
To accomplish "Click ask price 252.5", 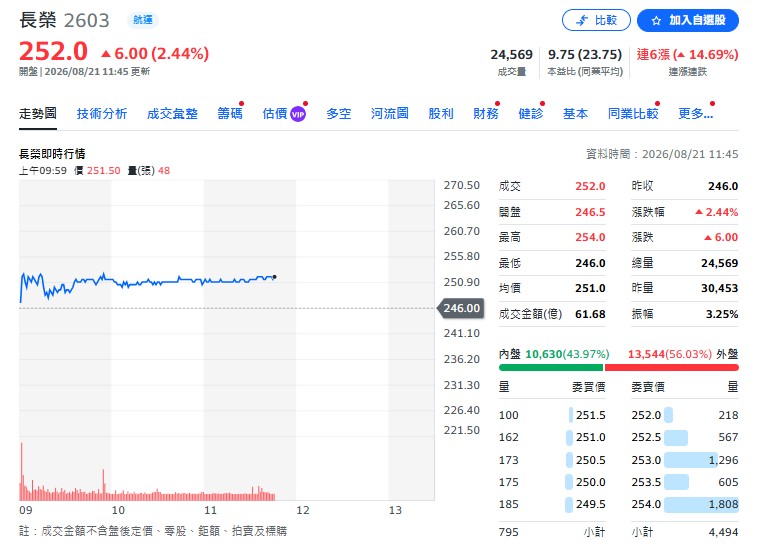I will [x=646, y=438].
